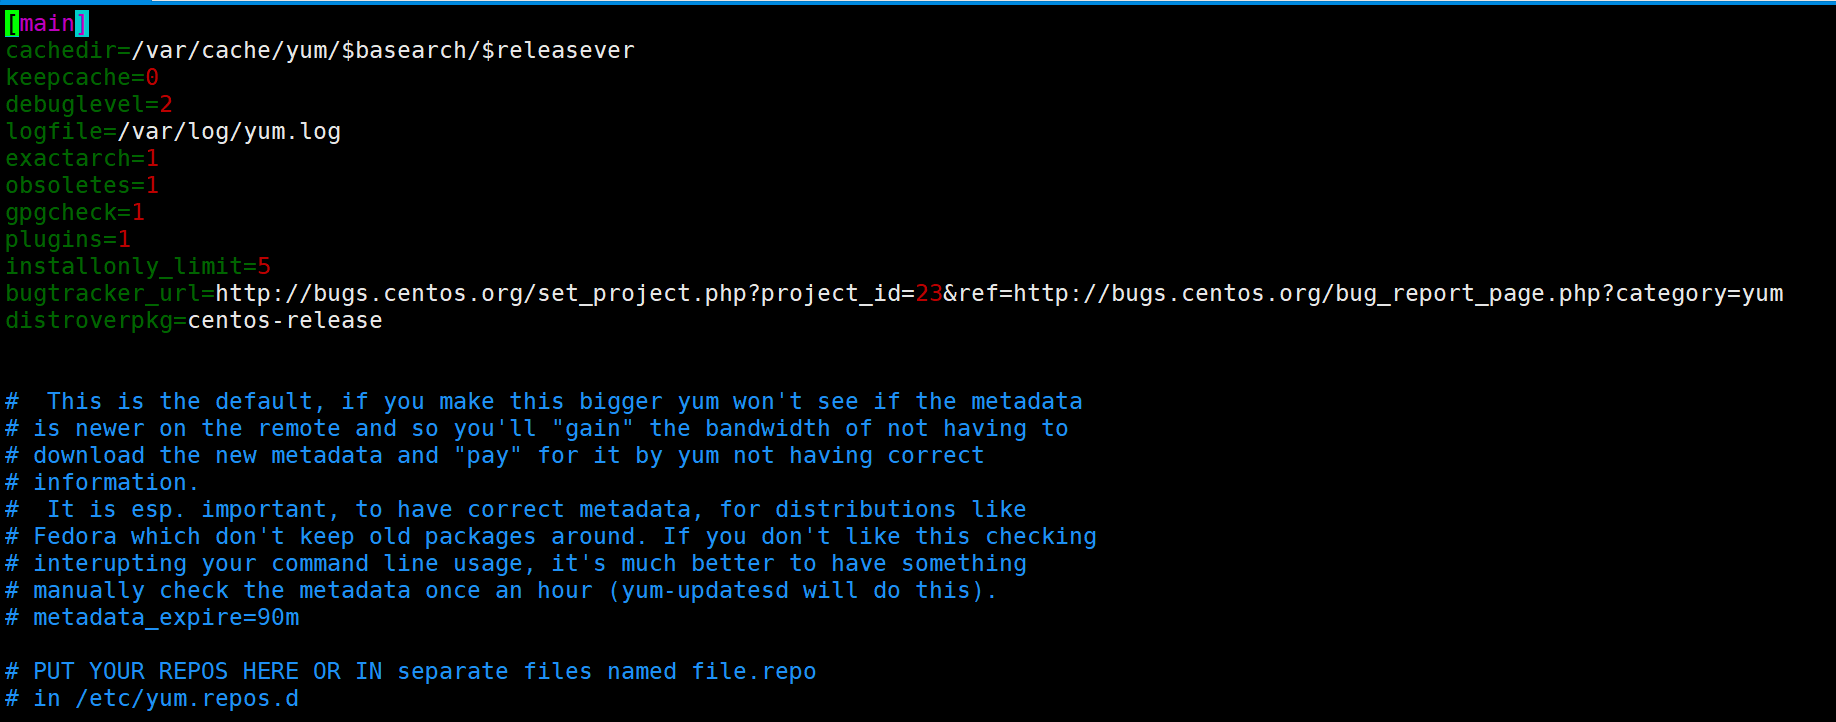Click the project_id=23 value in URL
This screenshot has width=1836, height=722.
(852, 293)
